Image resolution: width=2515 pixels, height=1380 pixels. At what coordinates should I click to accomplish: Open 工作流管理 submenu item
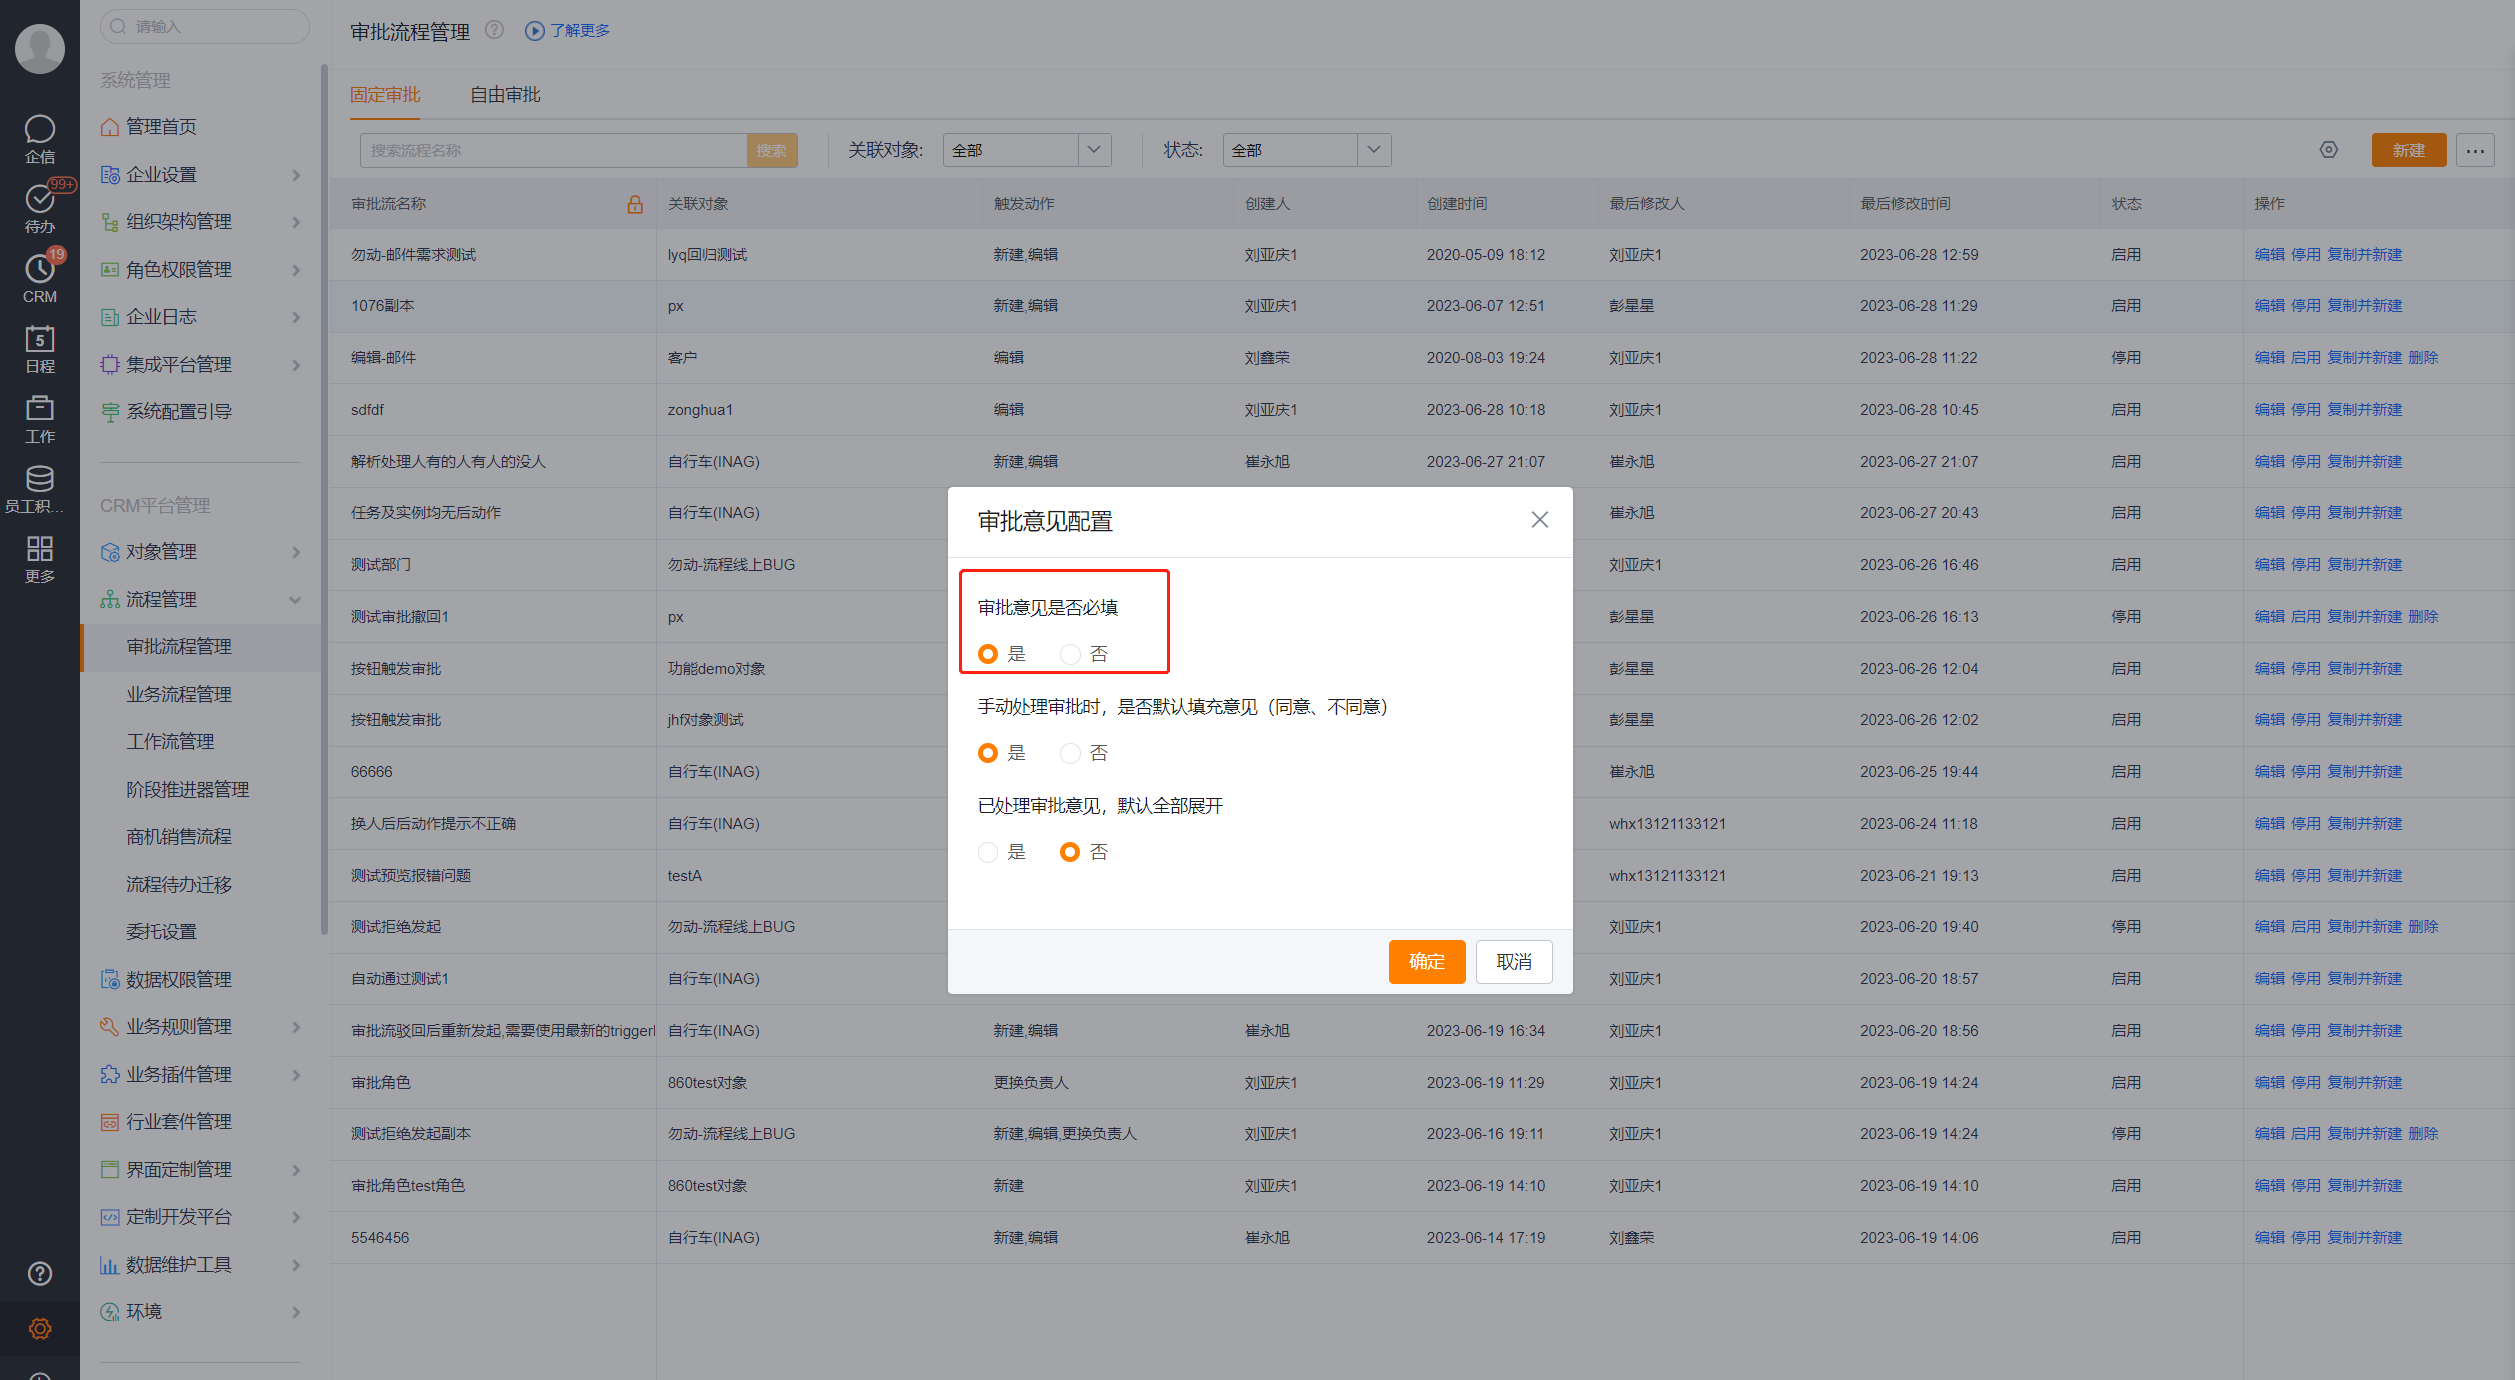(x=170, y=742)
